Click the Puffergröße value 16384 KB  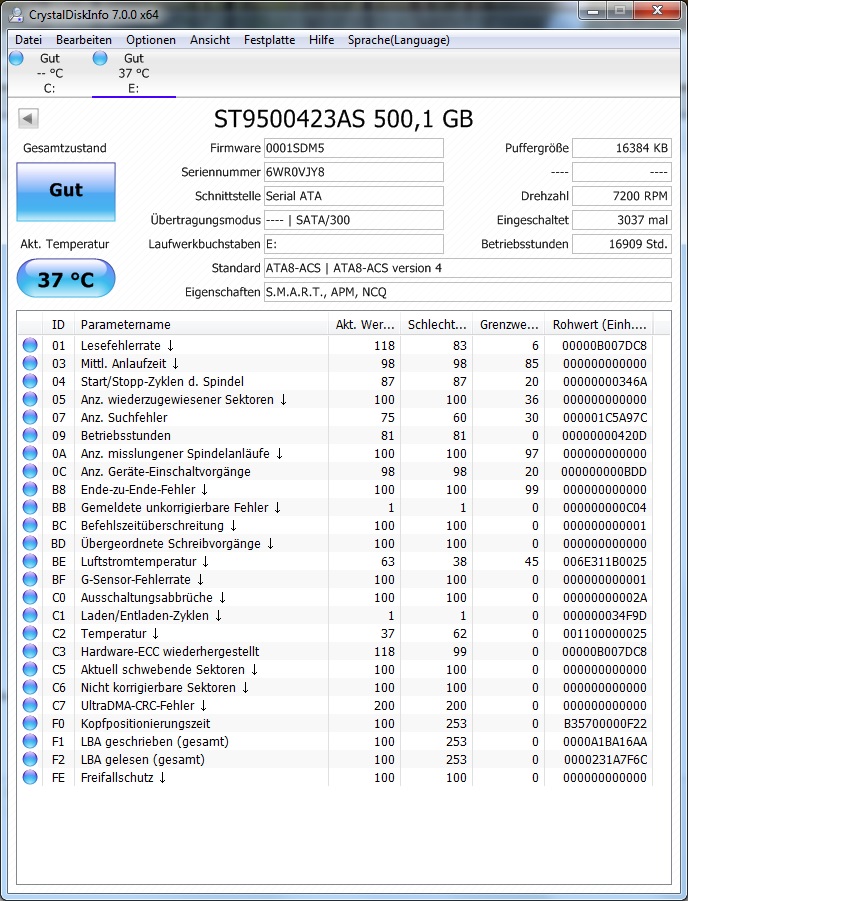tap(622, 148)
